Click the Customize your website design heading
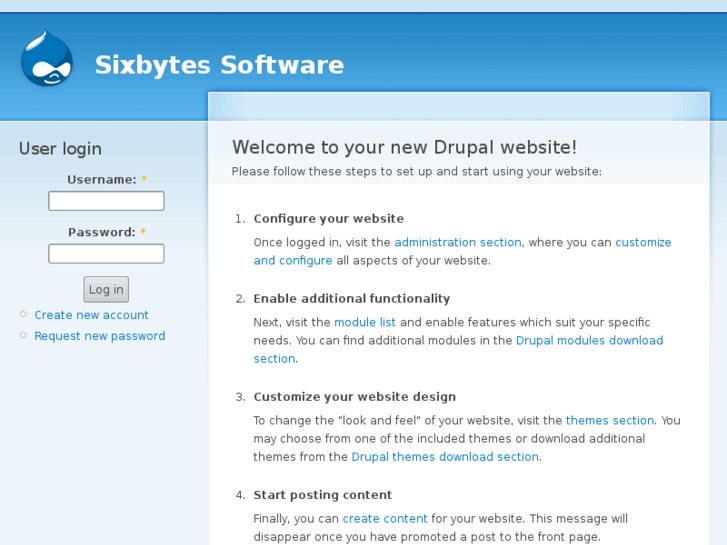Viewport: 727px width, 545px height. 355,397
